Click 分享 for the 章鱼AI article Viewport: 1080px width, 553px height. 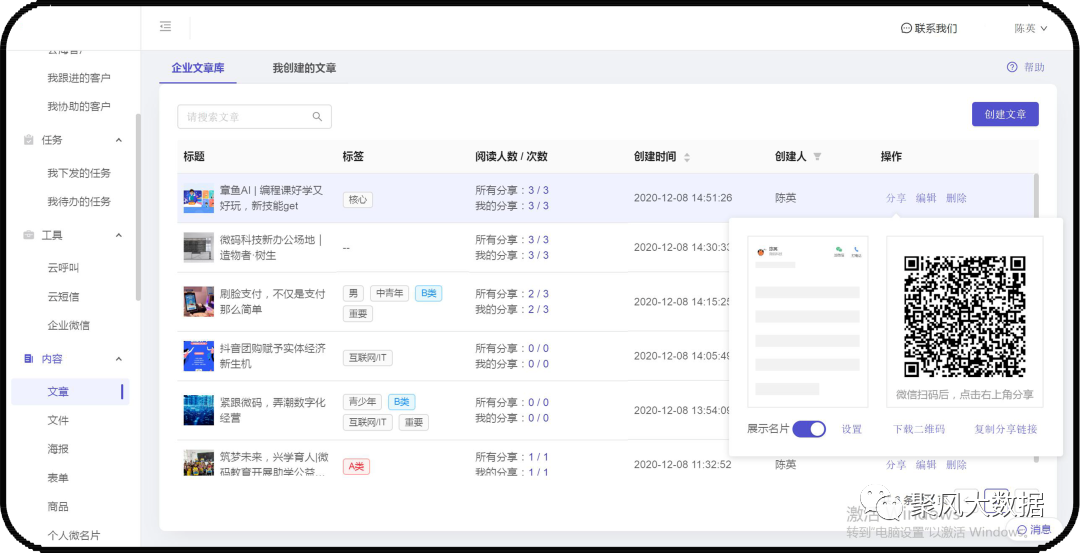point(896,198)
